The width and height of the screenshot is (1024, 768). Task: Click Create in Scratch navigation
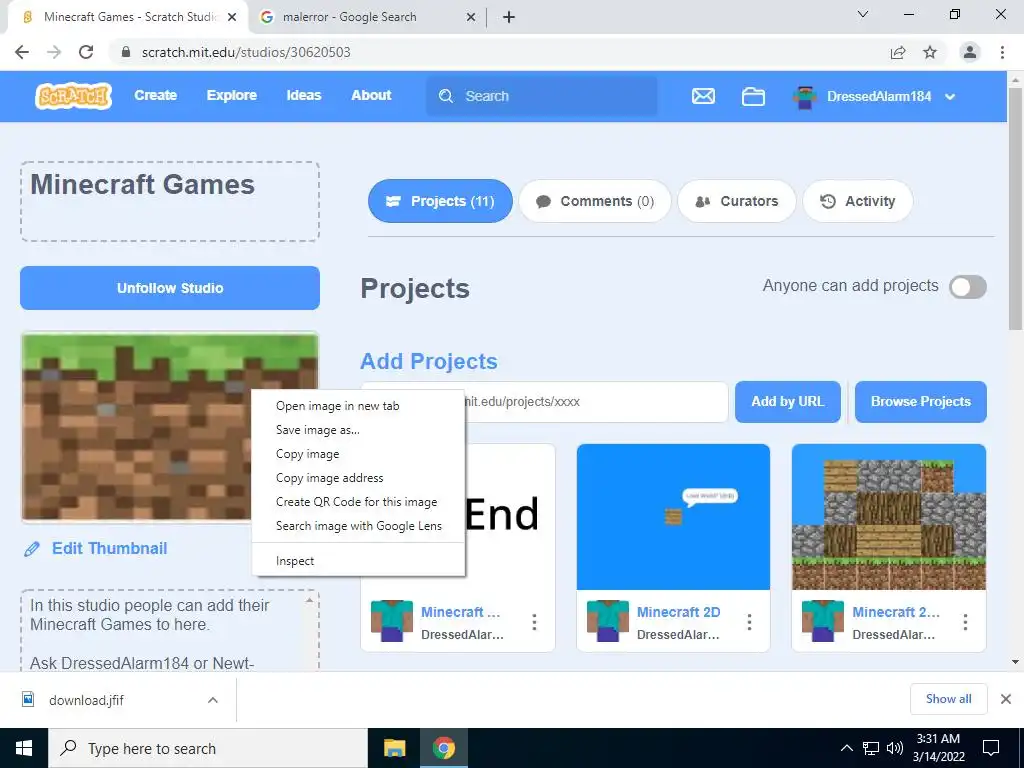(155, 95)
